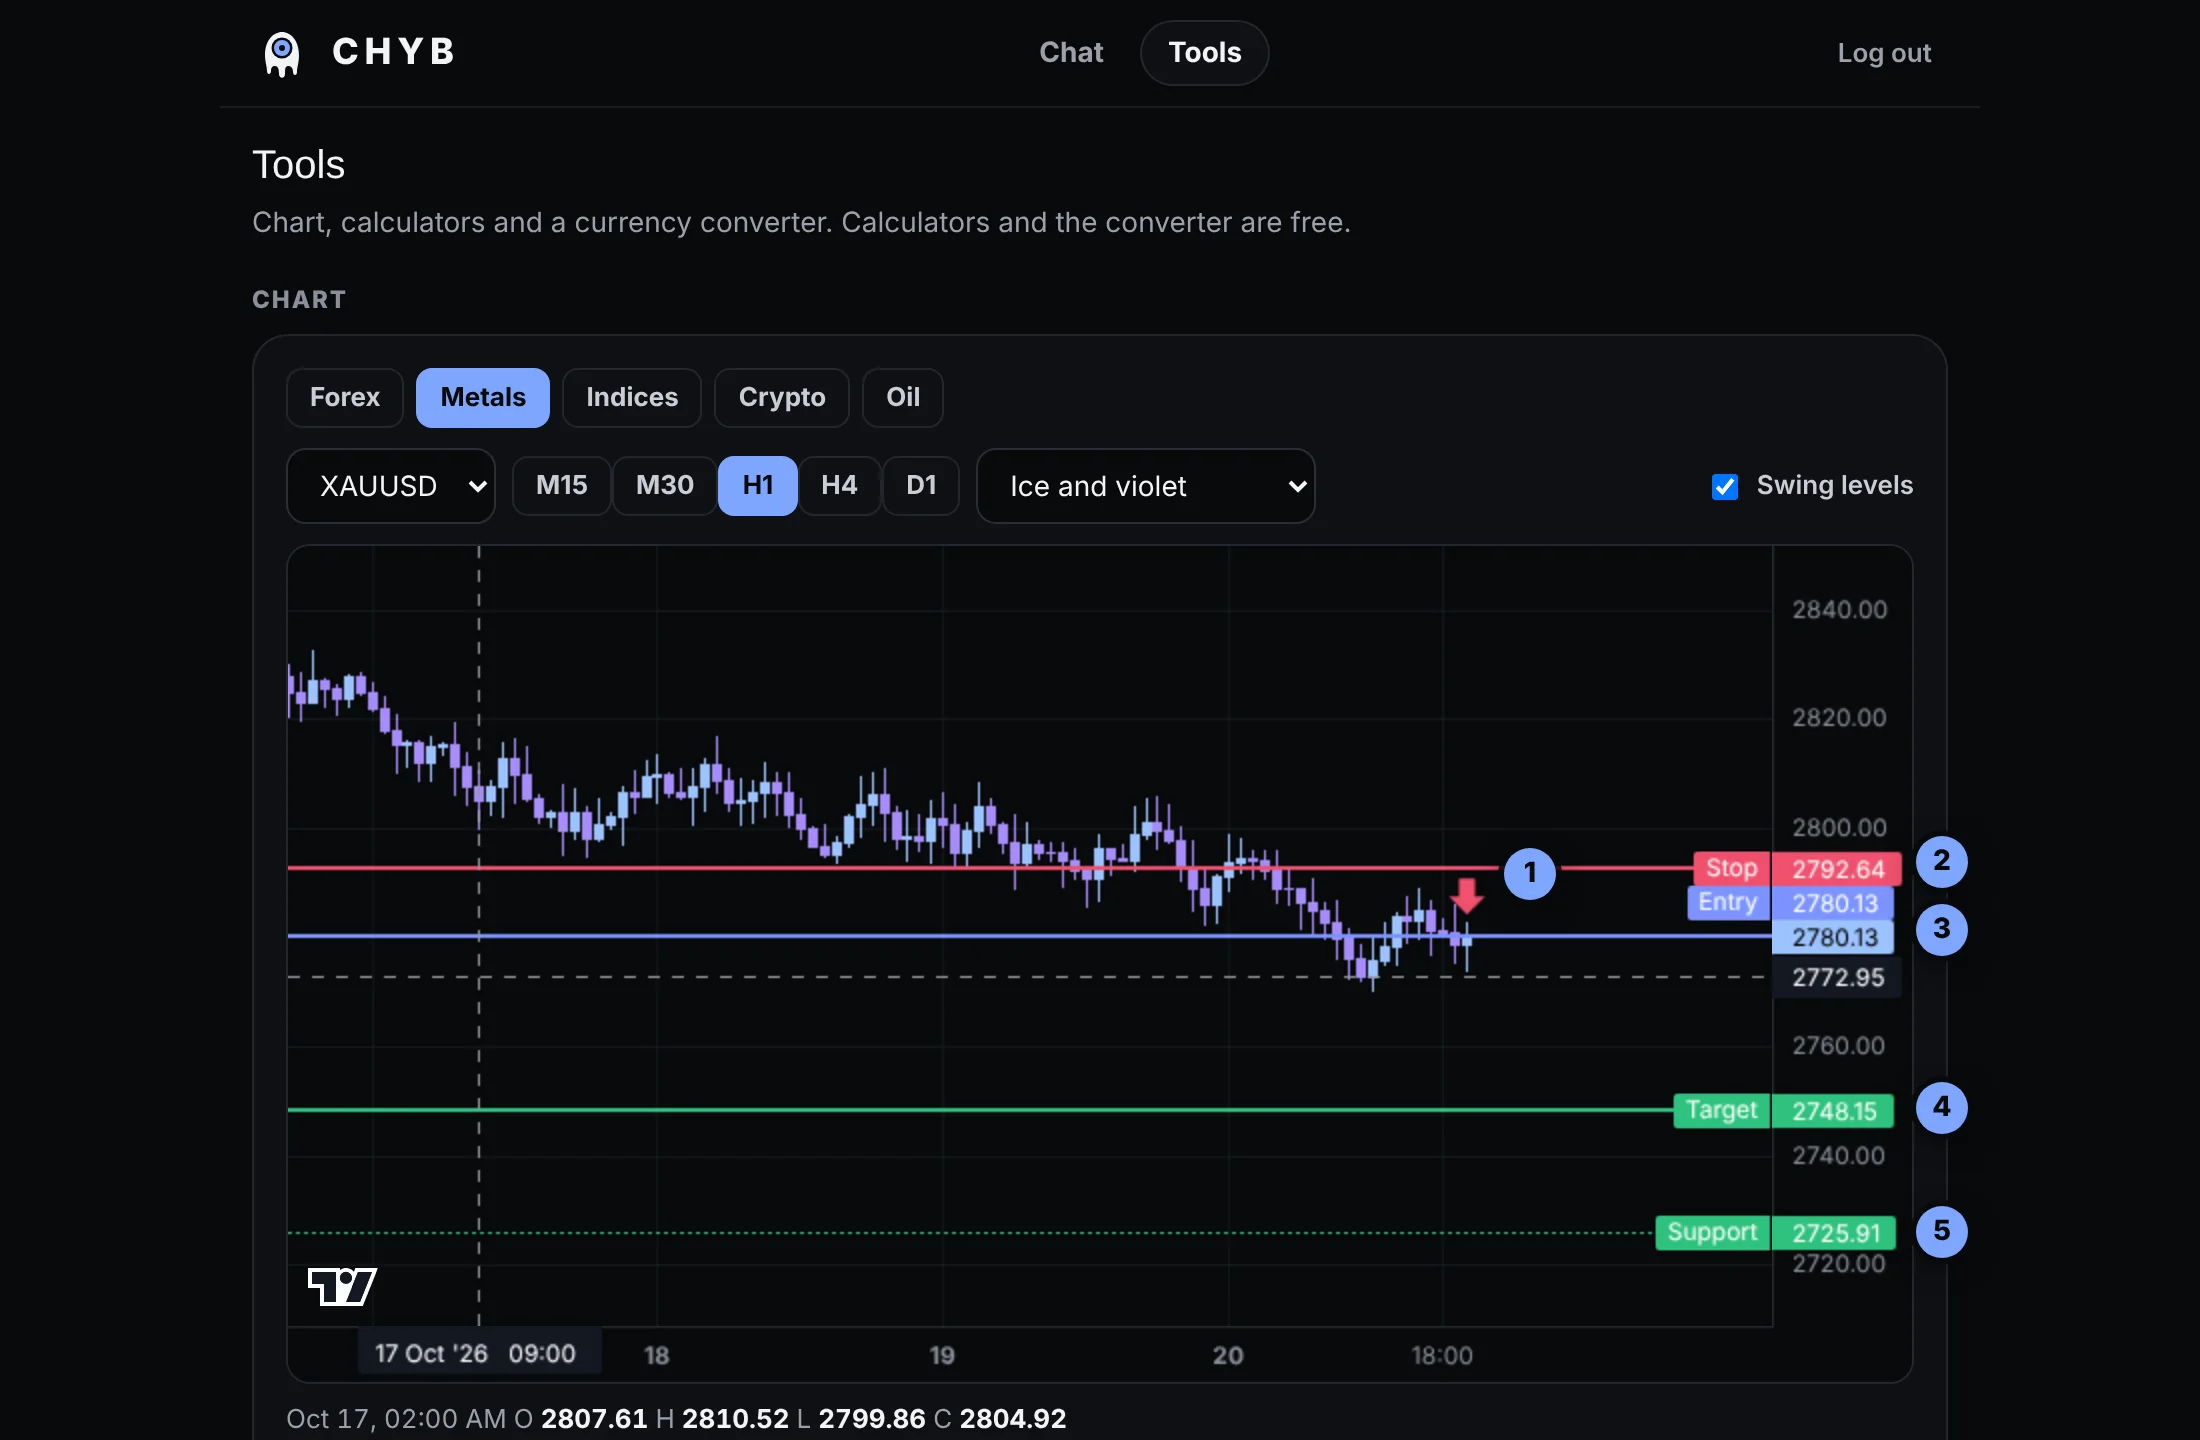Image resolution: width=2200 pixels, height=1440 pixels.
Task: Click the Stop price tag 2792.64
Action: (x=1837, y=869)
